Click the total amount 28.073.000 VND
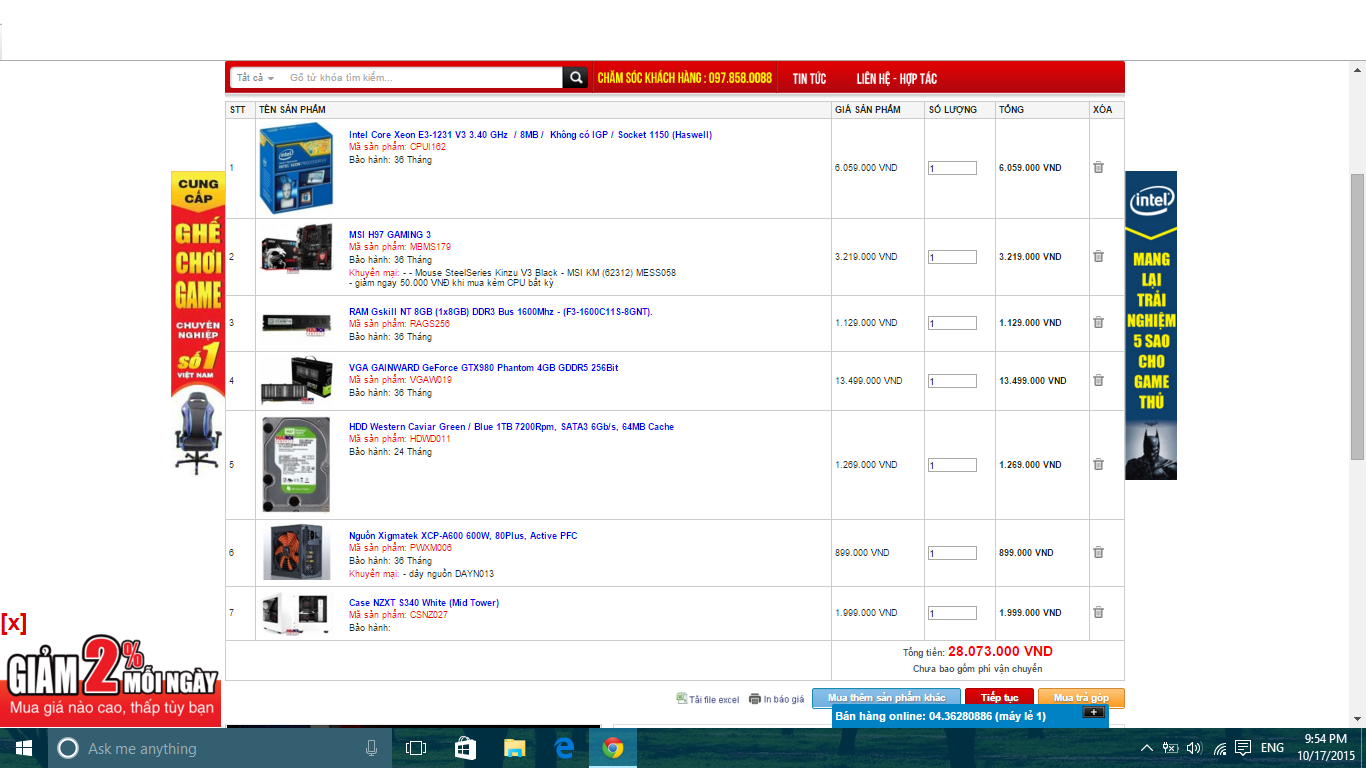The height and width of the screenshot is (768, 1366). tap(1000, 651)
